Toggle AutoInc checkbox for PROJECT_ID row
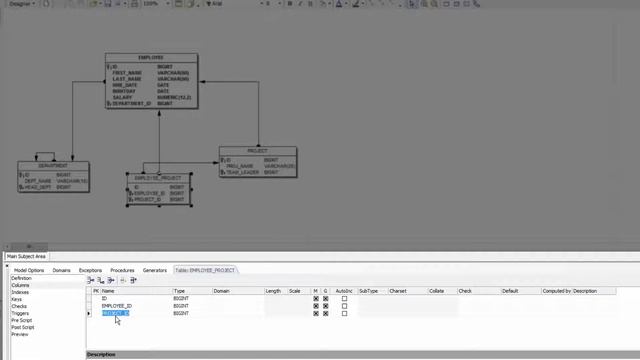 (344, 313)
